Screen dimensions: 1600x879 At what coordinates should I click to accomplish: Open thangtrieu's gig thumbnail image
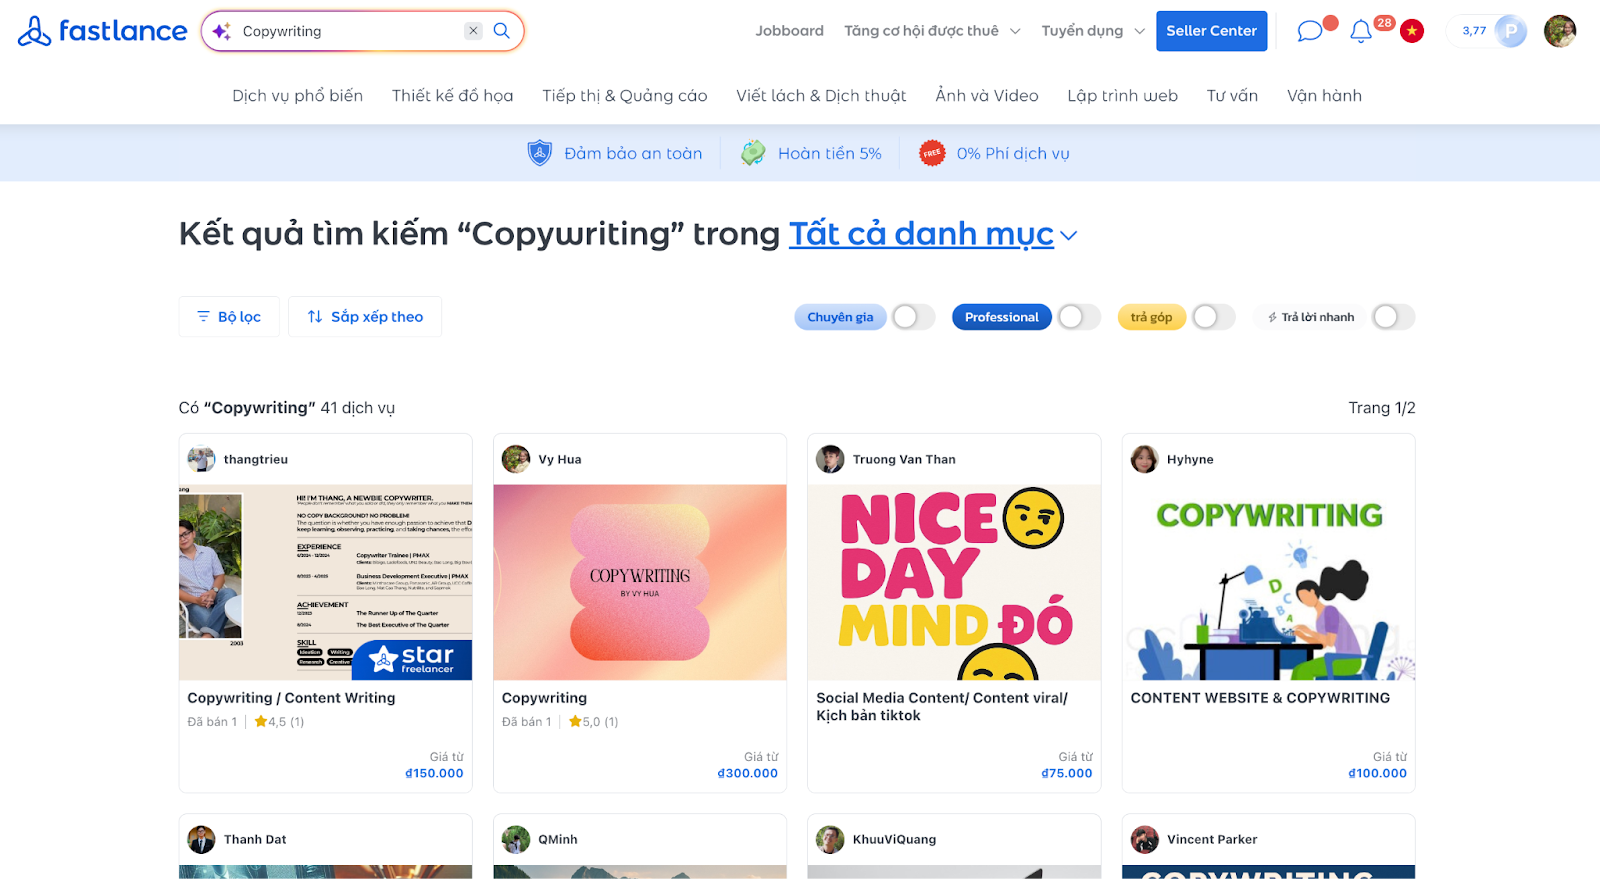point(326,582)
